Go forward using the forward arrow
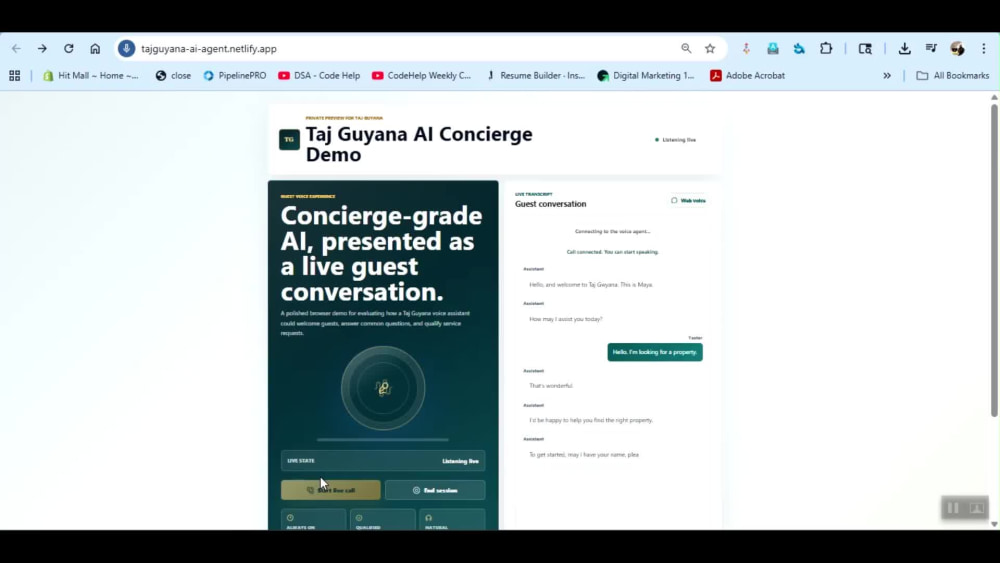Screen dimensions: 1000x563 point(42,48)
